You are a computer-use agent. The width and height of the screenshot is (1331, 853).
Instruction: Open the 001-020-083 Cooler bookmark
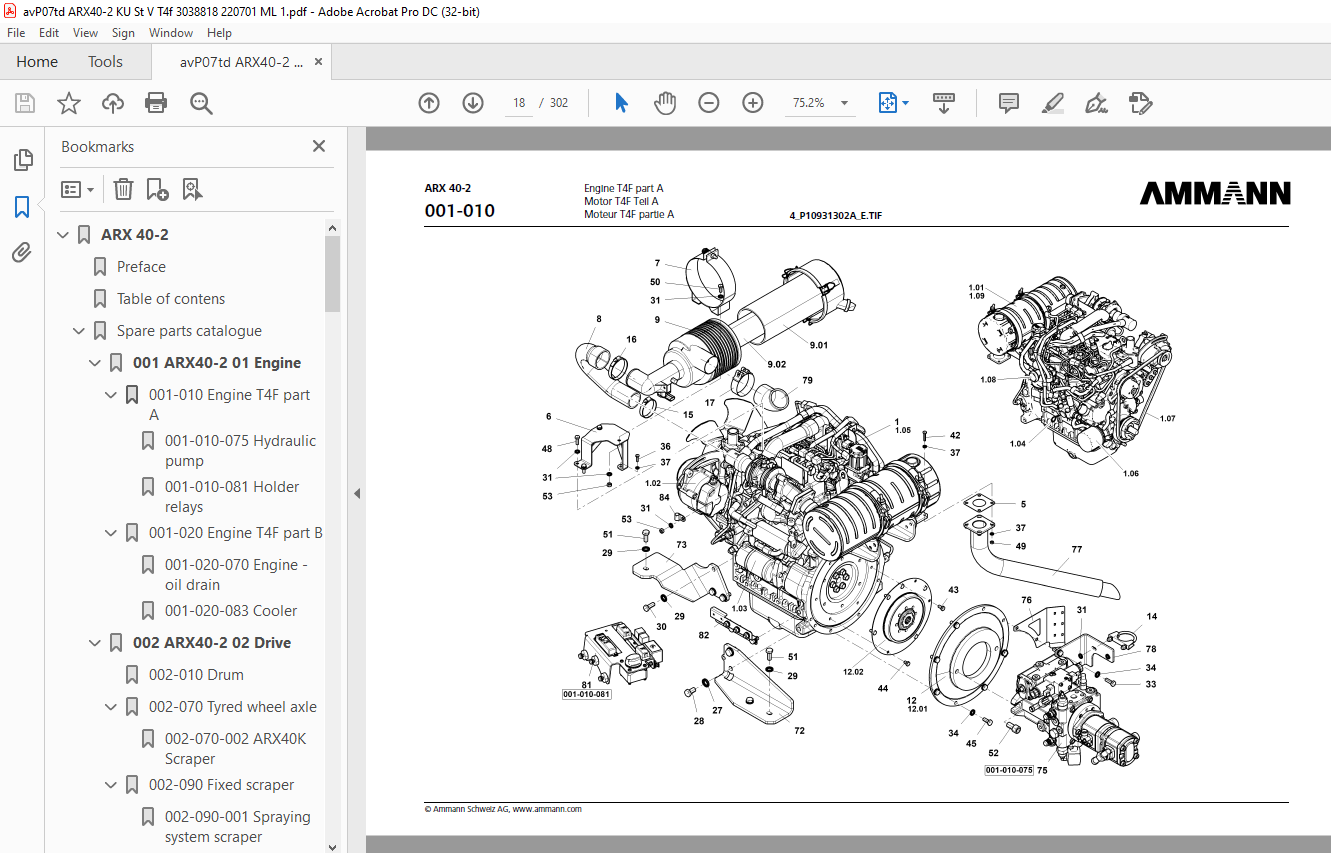(x=231, y=611)
